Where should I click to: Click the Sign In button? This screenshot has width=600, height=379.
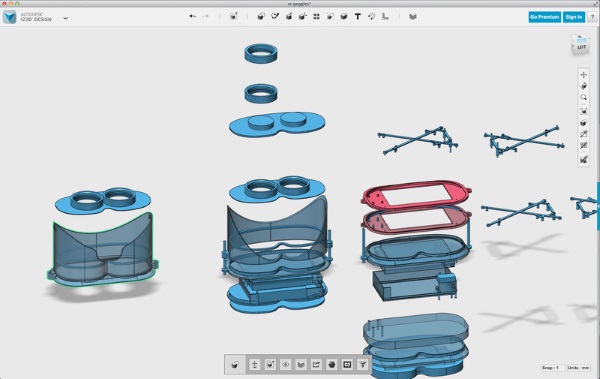[574, 17]
